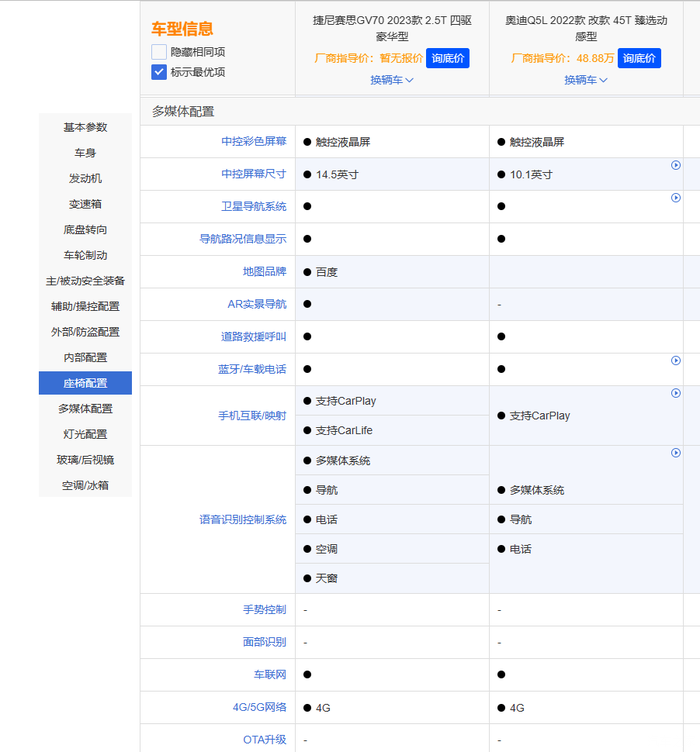Viewport: 700px width, 752px height.
Task: Expand 换辆车 dropdown for Genesis GV70
Action: [391, 80]
